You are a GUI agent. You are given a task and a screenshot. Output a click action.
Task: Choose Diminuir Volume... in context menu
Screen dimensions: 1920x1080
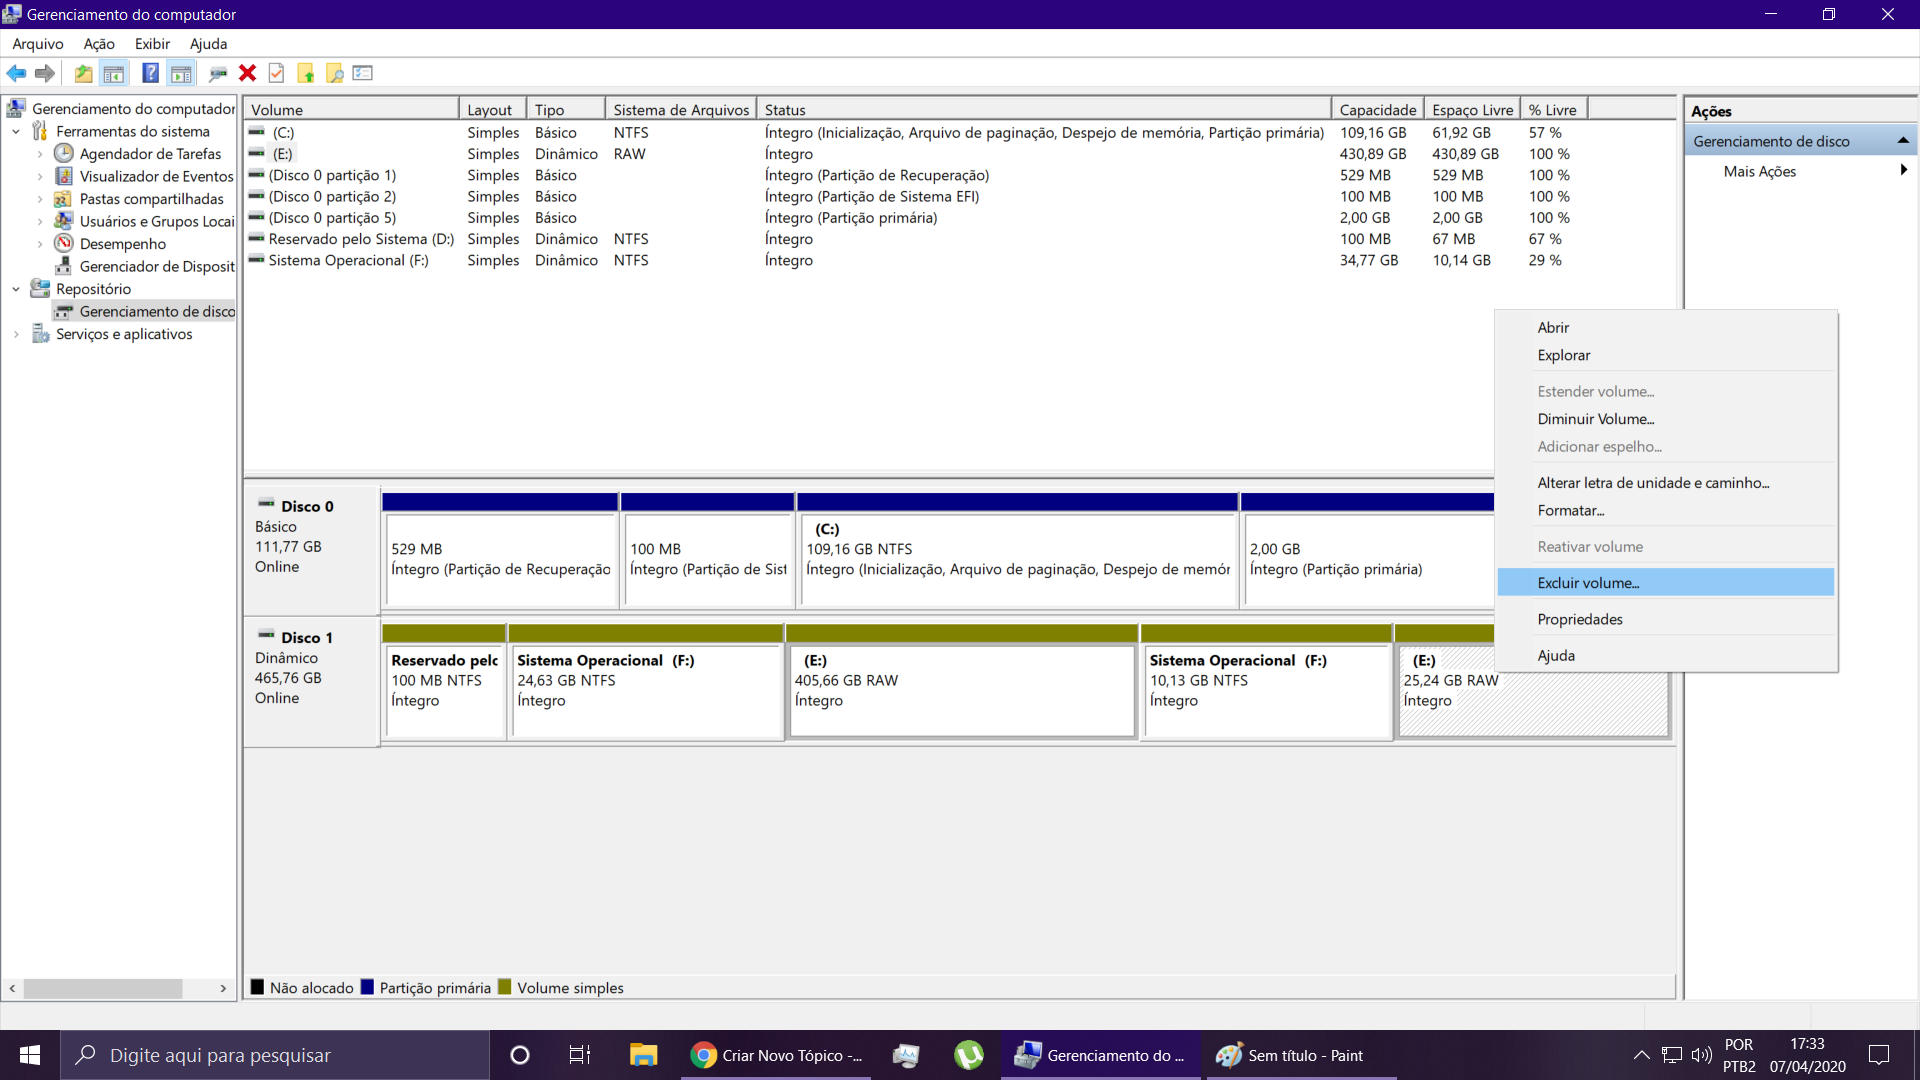coord(1666,419)
